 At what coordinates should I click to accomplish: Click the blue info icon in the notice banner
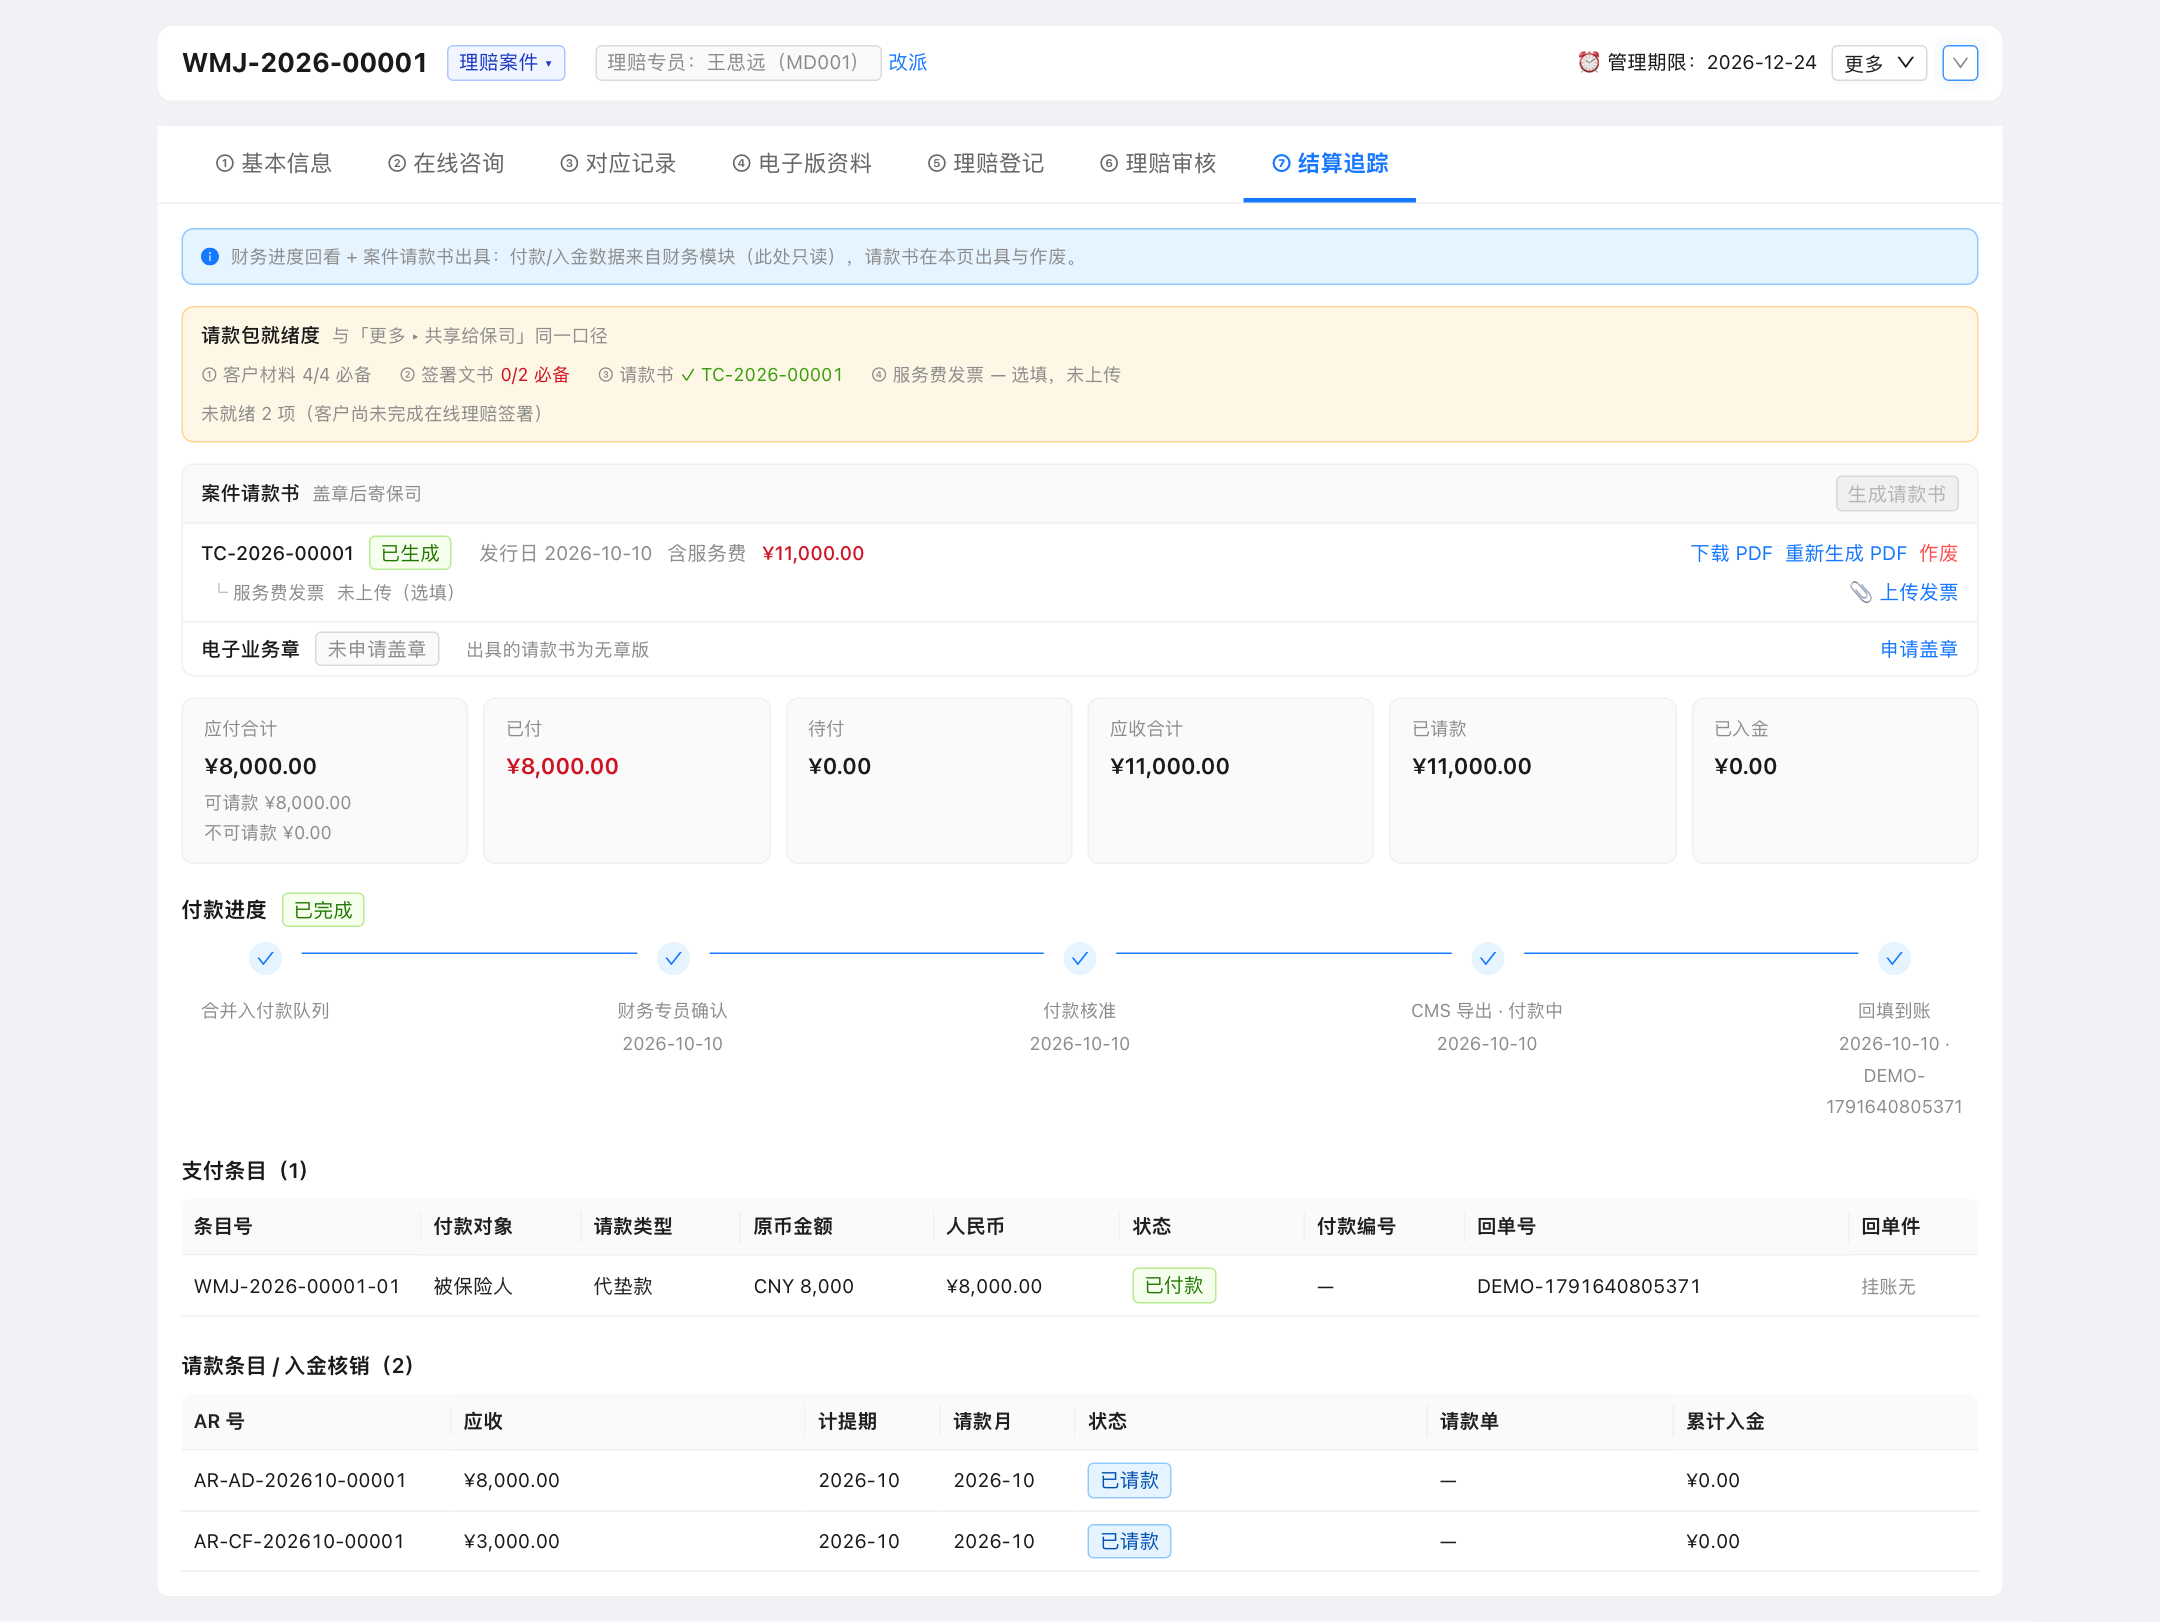pyautogui.click(x=210, y=257)
